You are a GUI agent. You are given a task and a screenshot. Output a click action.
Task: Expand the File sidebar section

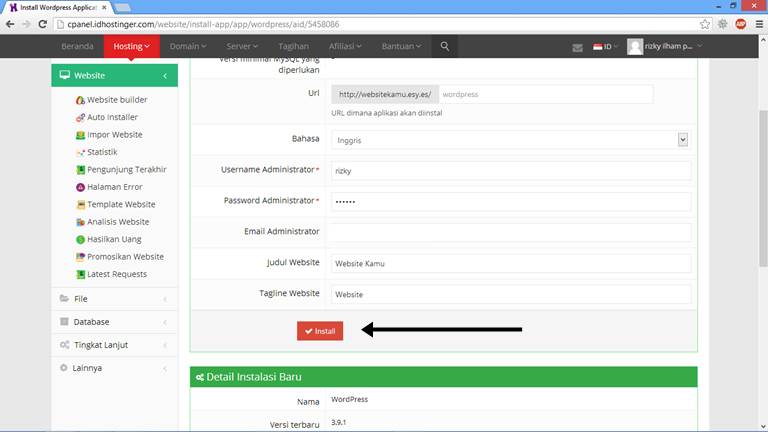tap(115, 299)
